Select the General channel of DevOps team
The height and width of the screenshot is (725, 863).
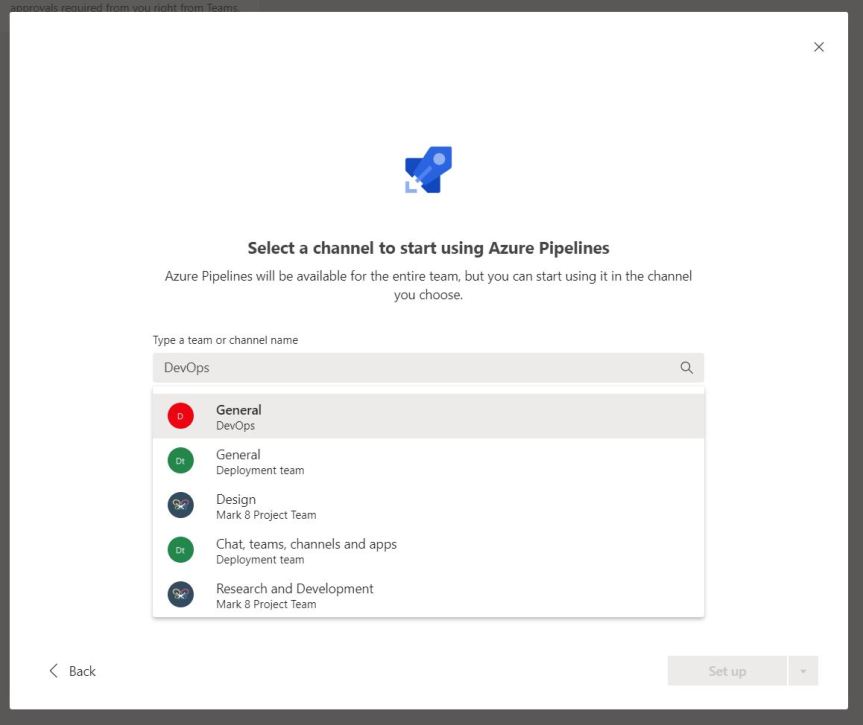[428, 416]
